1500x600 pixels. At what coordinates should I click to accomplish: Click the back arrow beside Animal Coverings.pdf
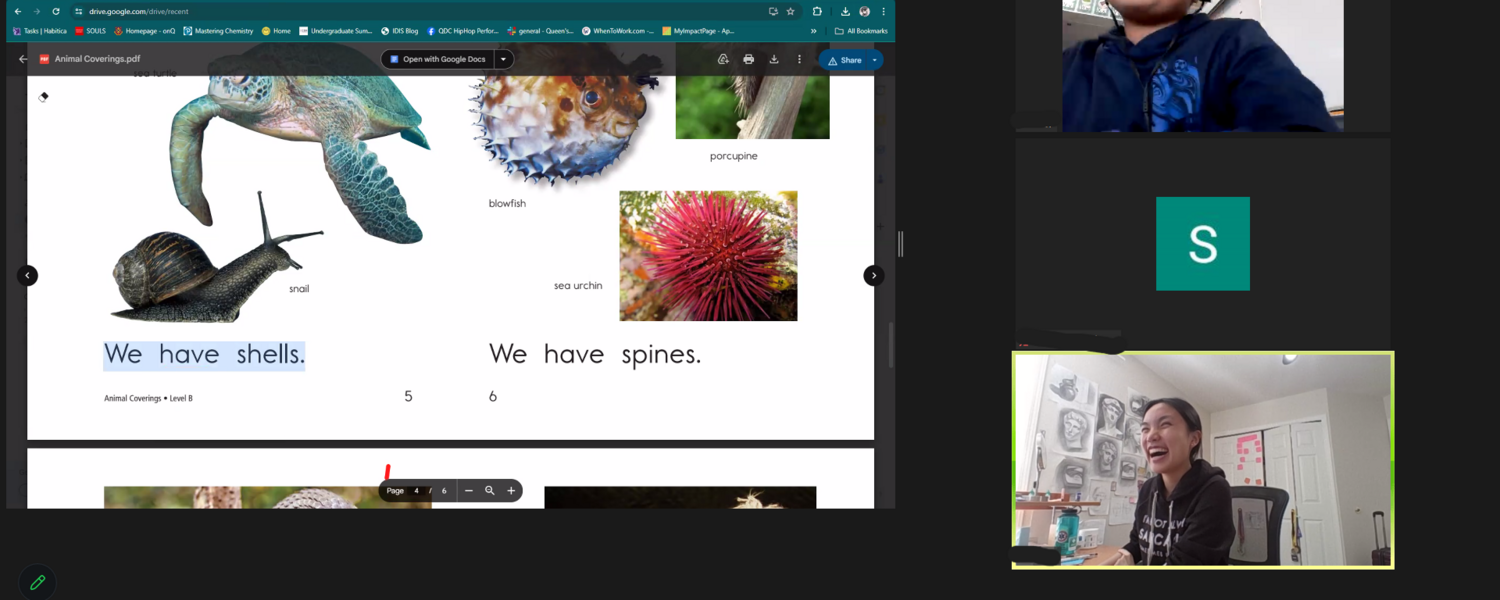tap(23, 59)
